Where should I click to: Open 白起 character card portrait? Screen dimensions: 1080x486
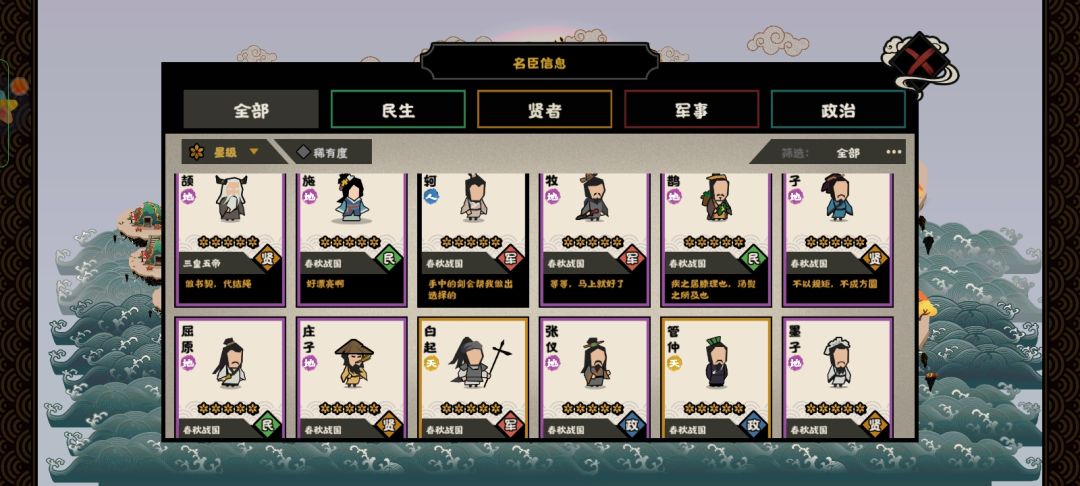pyautogui.click(x=478, y=363)
